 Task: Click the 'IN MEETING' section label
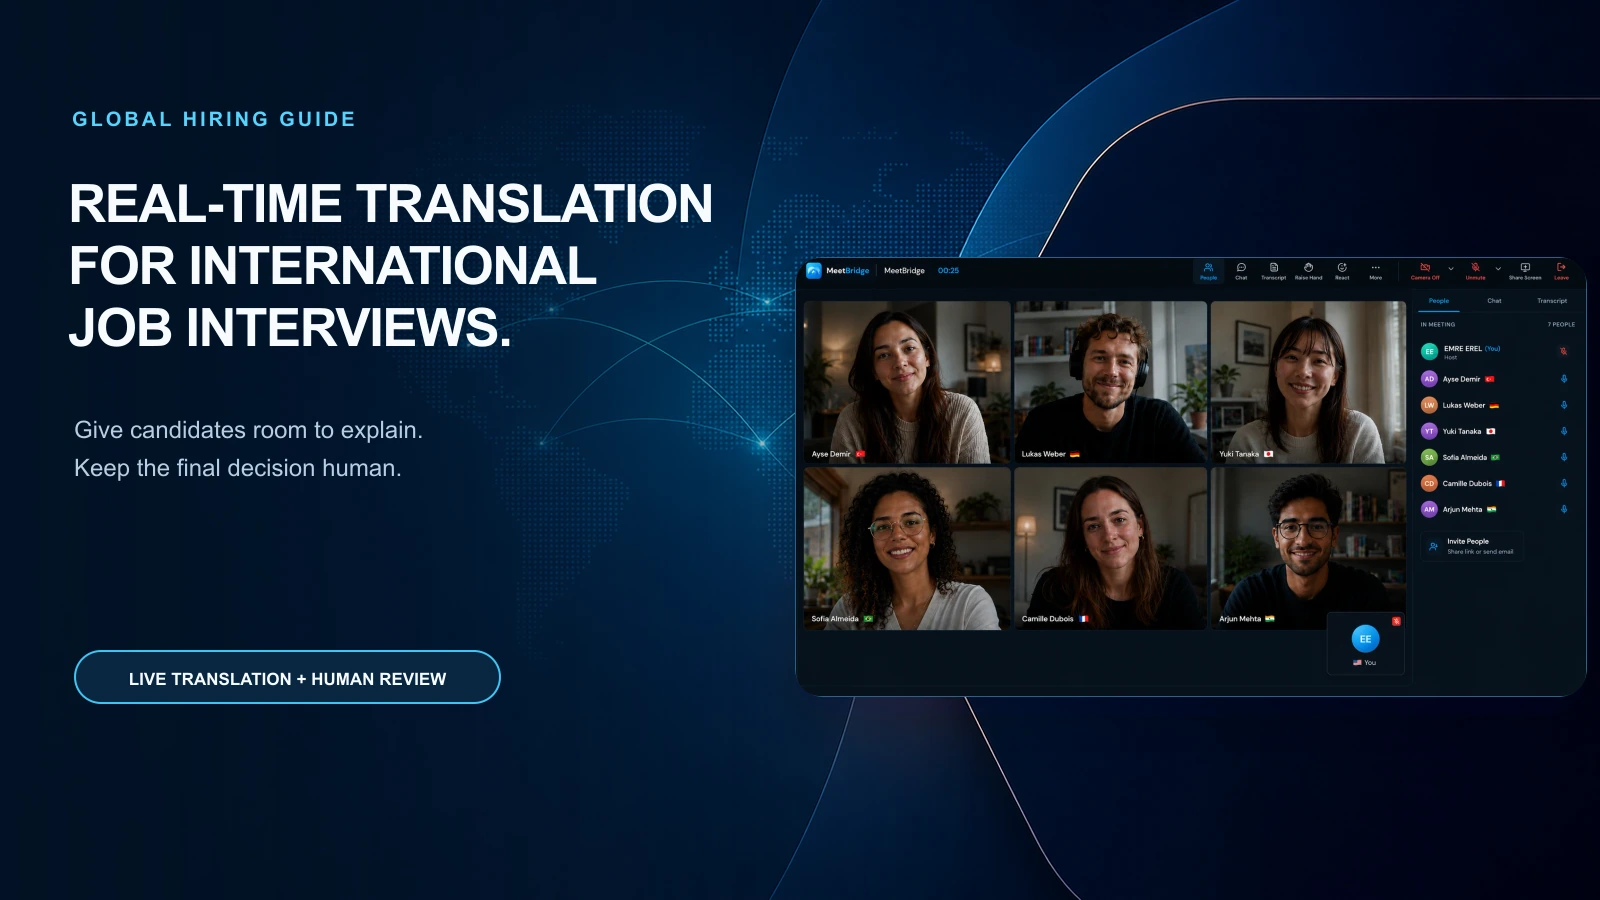1438,324
